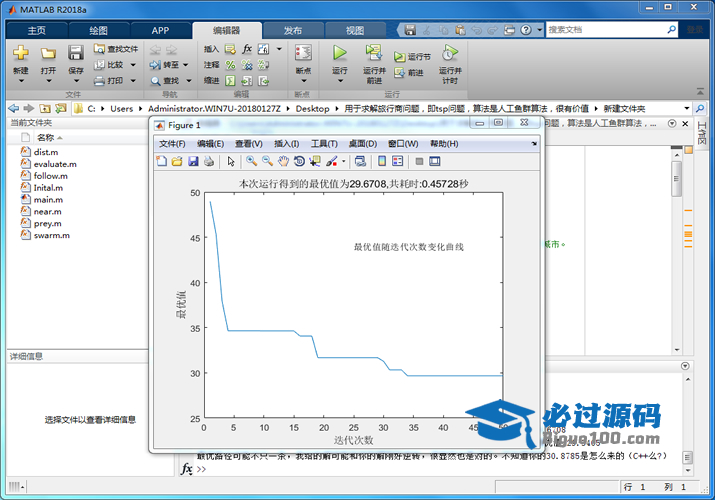Viewport: 715px width, 500px height.
Task: Click Figure open file icon
Action: pyautogui.click(x=177, y=161)
